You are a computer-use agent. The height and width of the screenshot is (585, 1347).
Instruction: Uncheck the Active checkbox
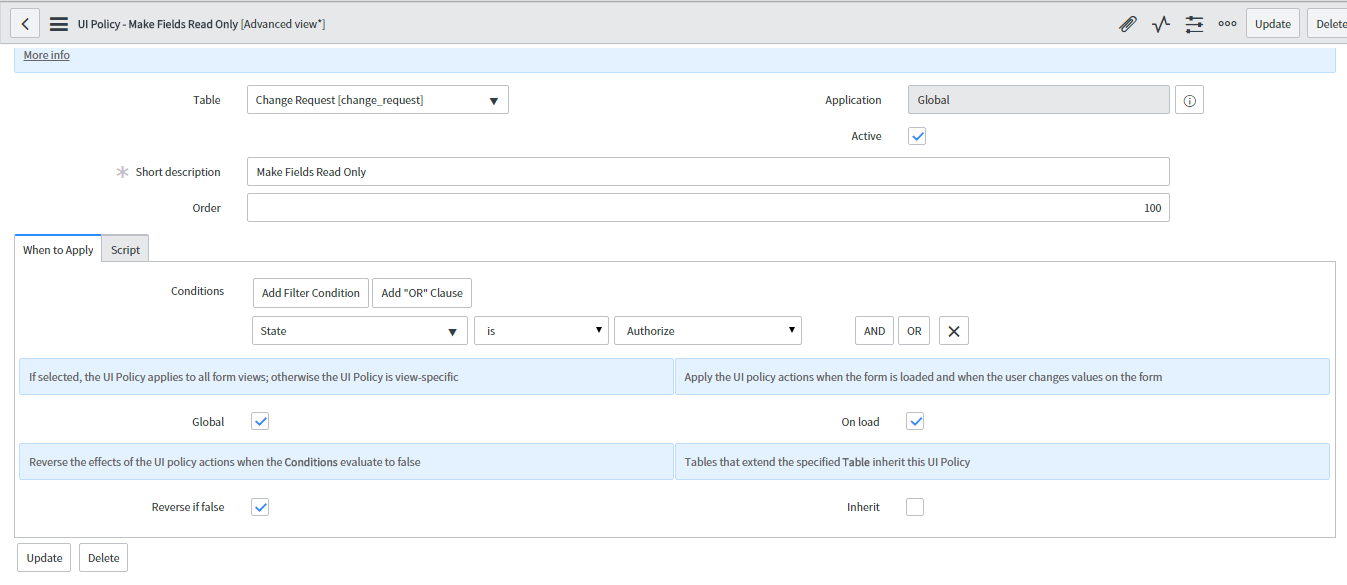(x=916, y=135)
